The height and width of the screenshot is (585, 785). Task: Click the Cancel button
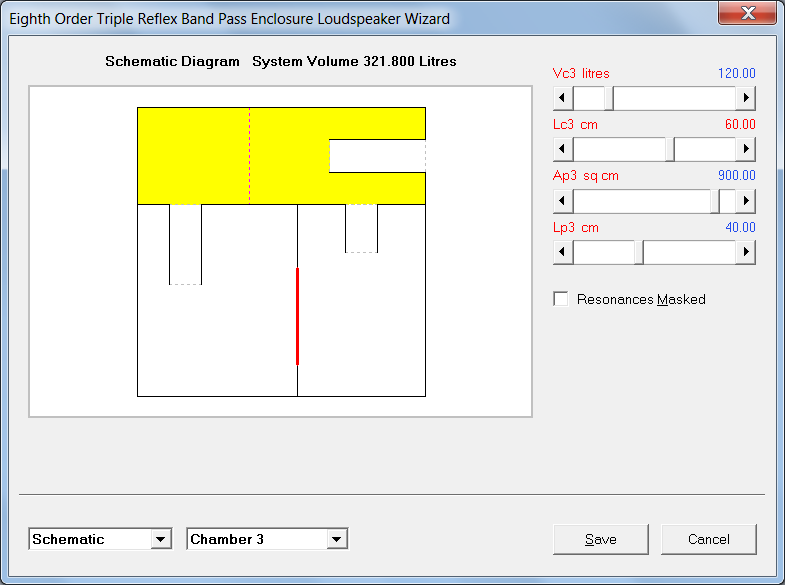coord(709,539)
